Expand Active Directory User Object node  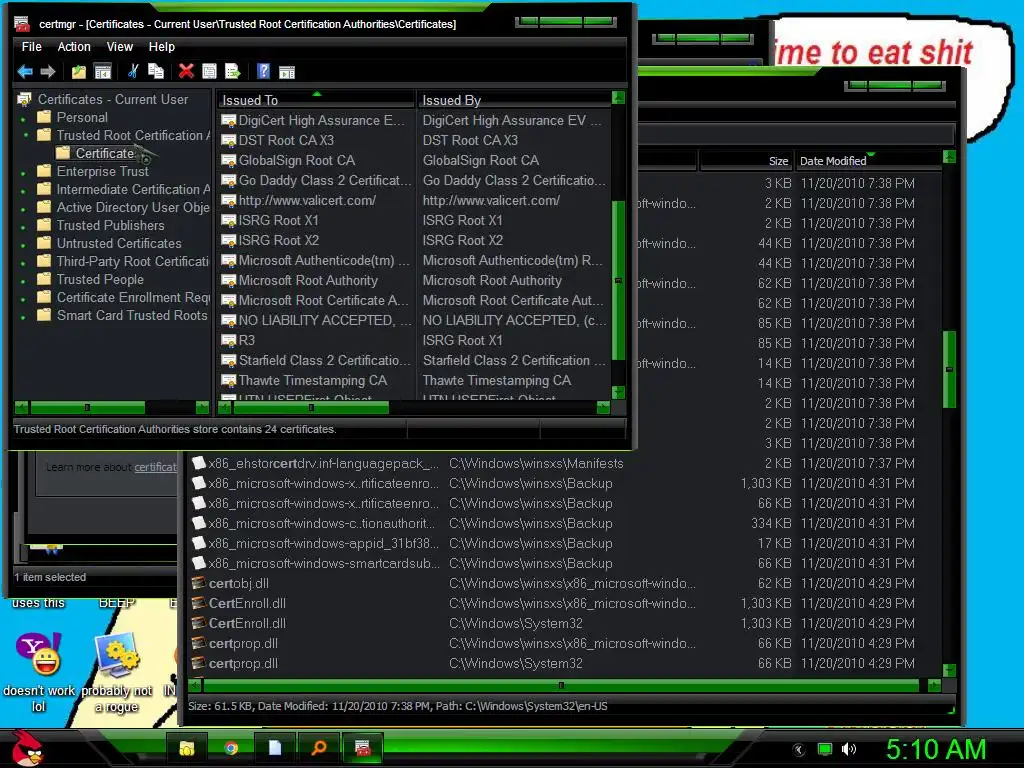(x=24, y=210)
